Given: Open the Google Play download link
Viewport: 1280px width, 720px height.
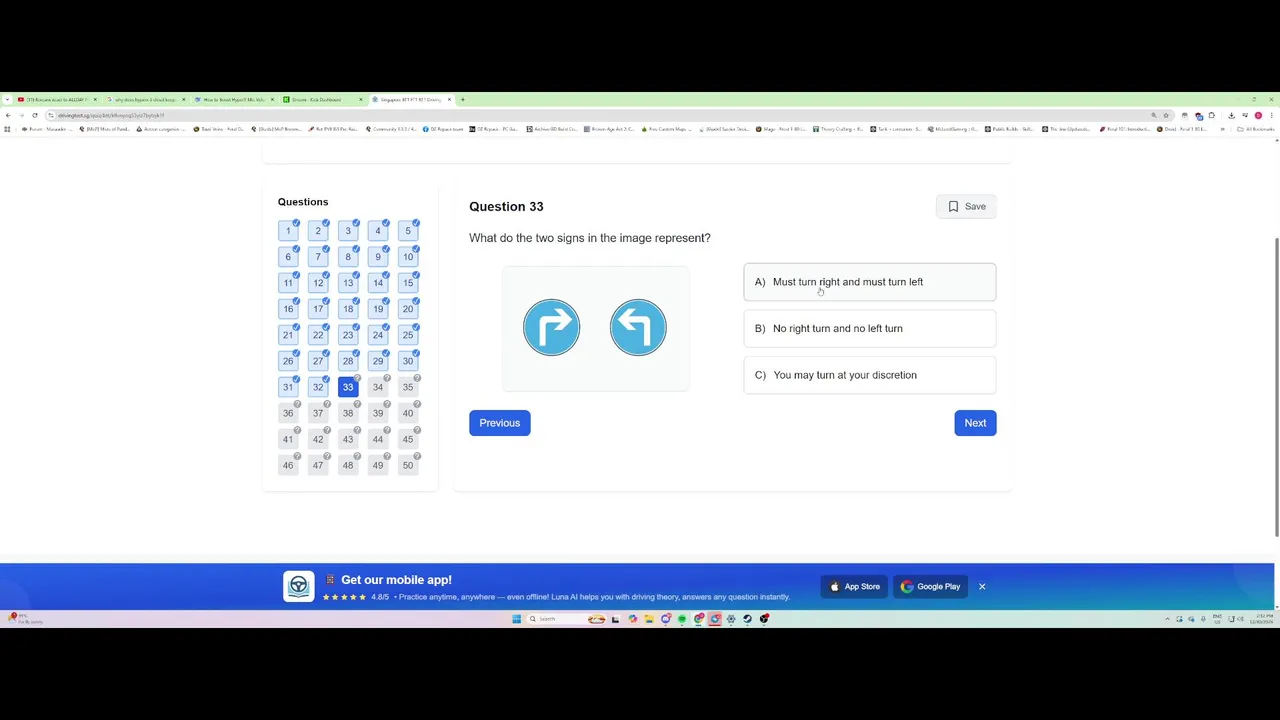Looking at the screenshot, I should [x=930, y=586].
